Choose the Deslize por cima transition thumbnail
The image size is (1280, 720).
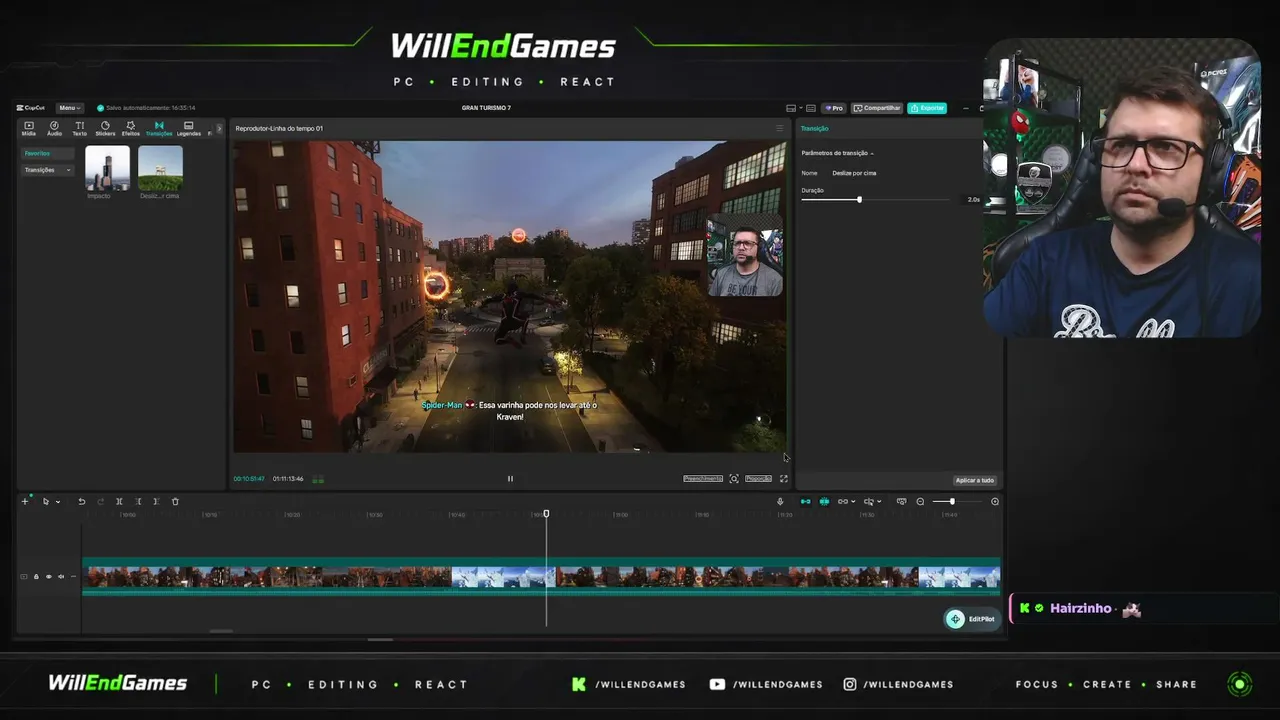pos(160,168)
